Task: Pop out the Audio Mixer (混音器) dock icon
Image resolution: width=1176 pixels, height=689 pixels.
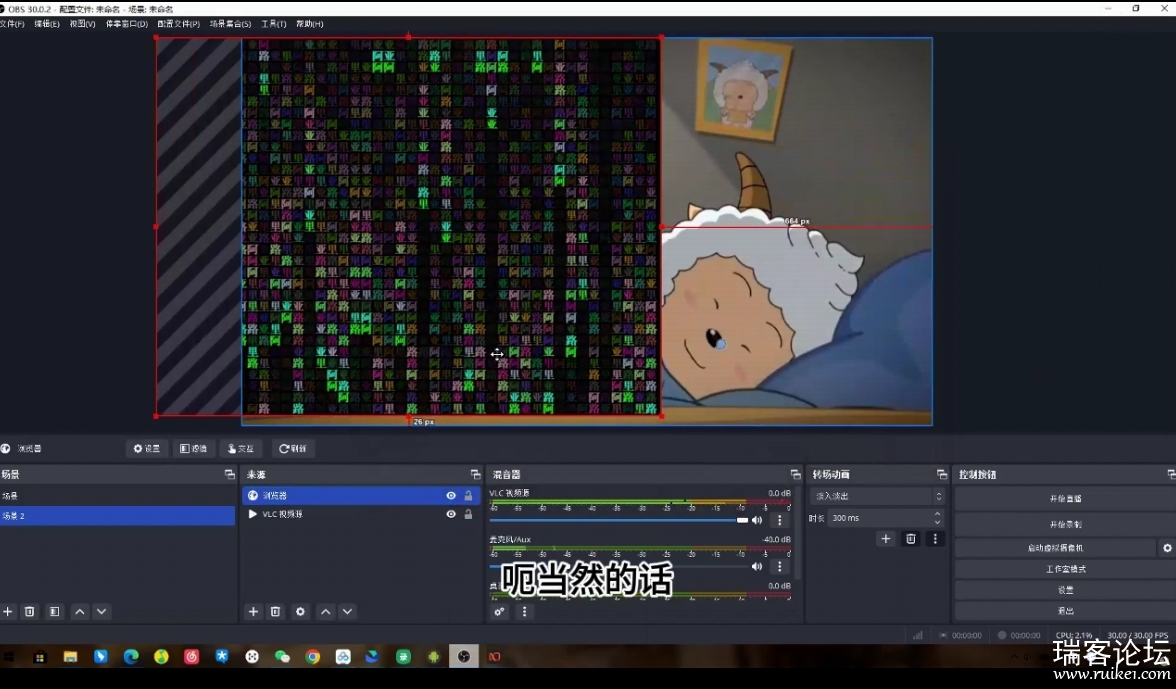Action: point(795,475)
